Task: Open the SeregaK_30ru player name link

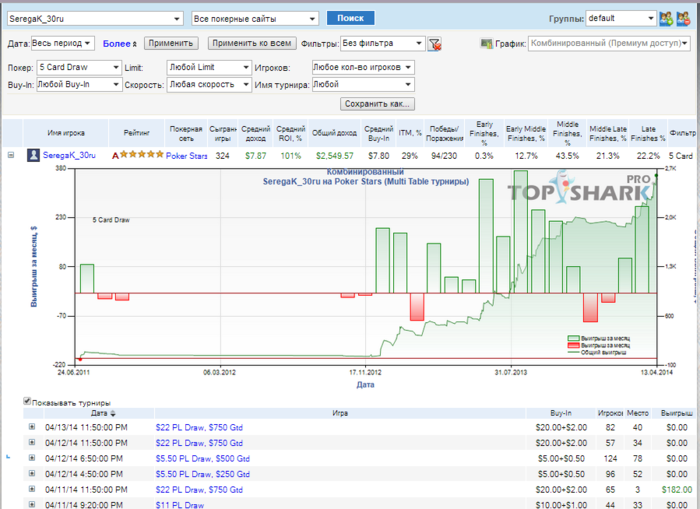Action: (x=69, y=155)
